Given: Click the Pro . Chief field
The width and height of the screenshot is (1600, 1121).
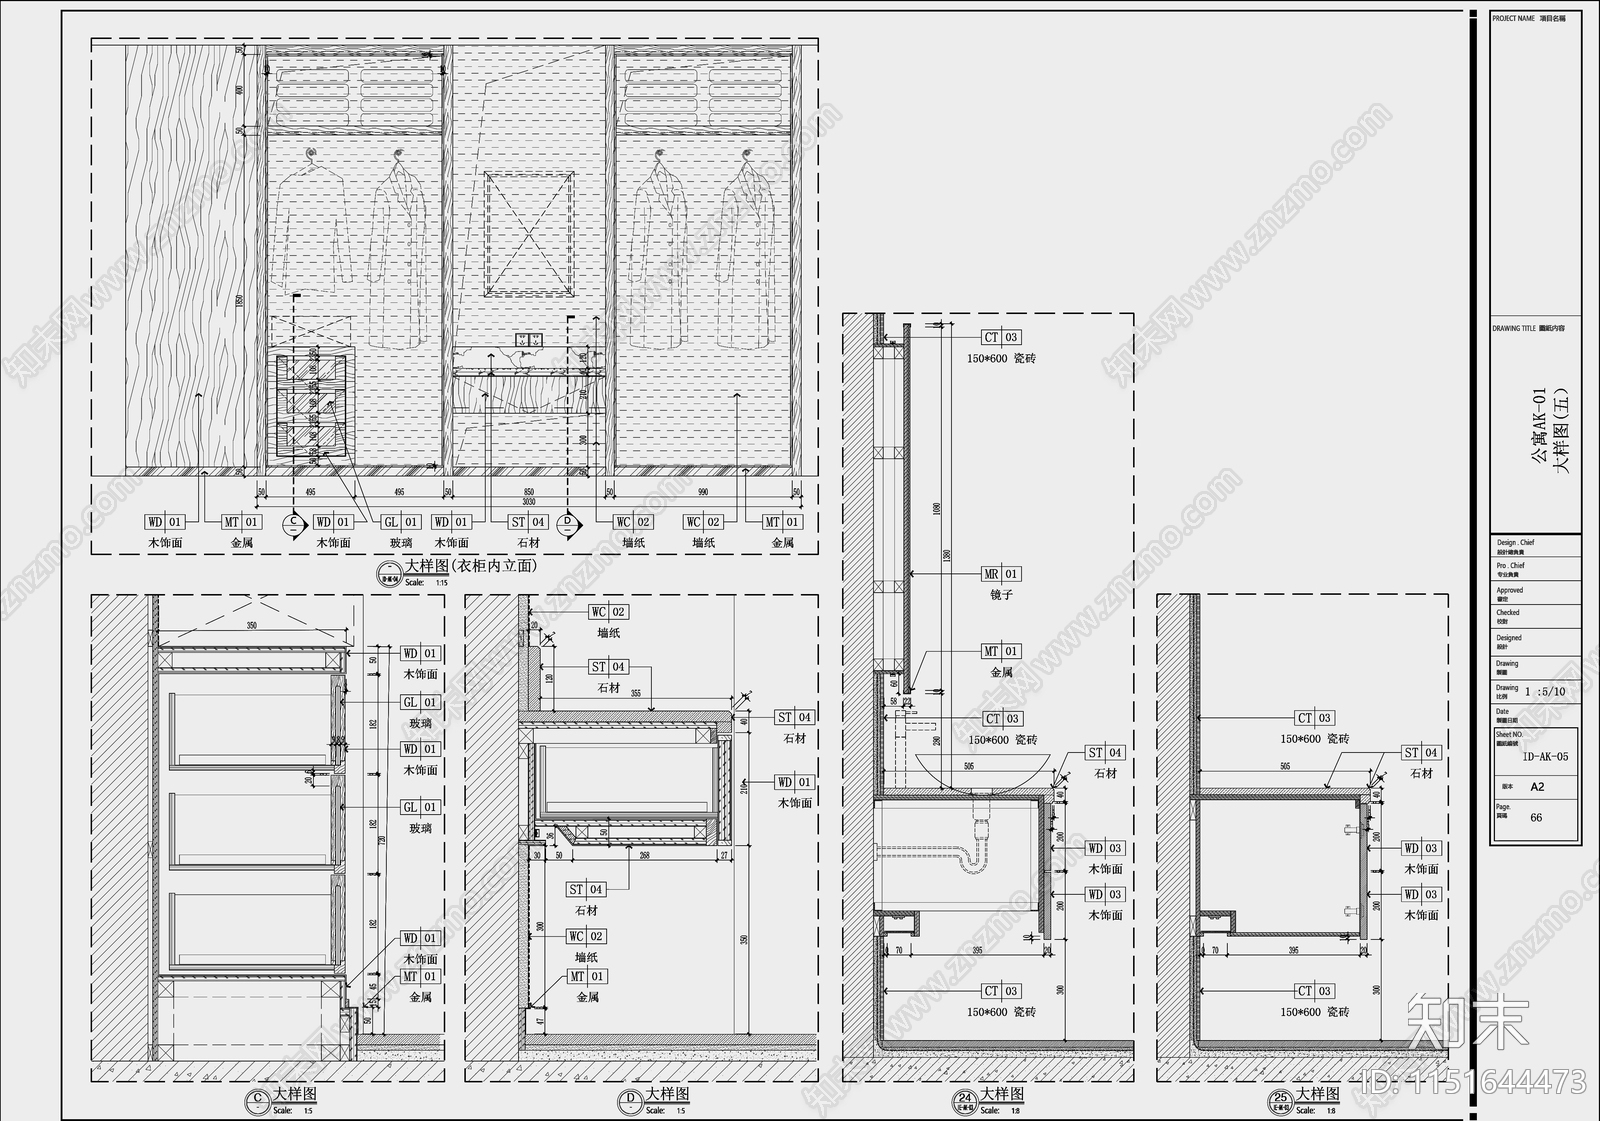Looking at the screenshot, I should 1535,569.
